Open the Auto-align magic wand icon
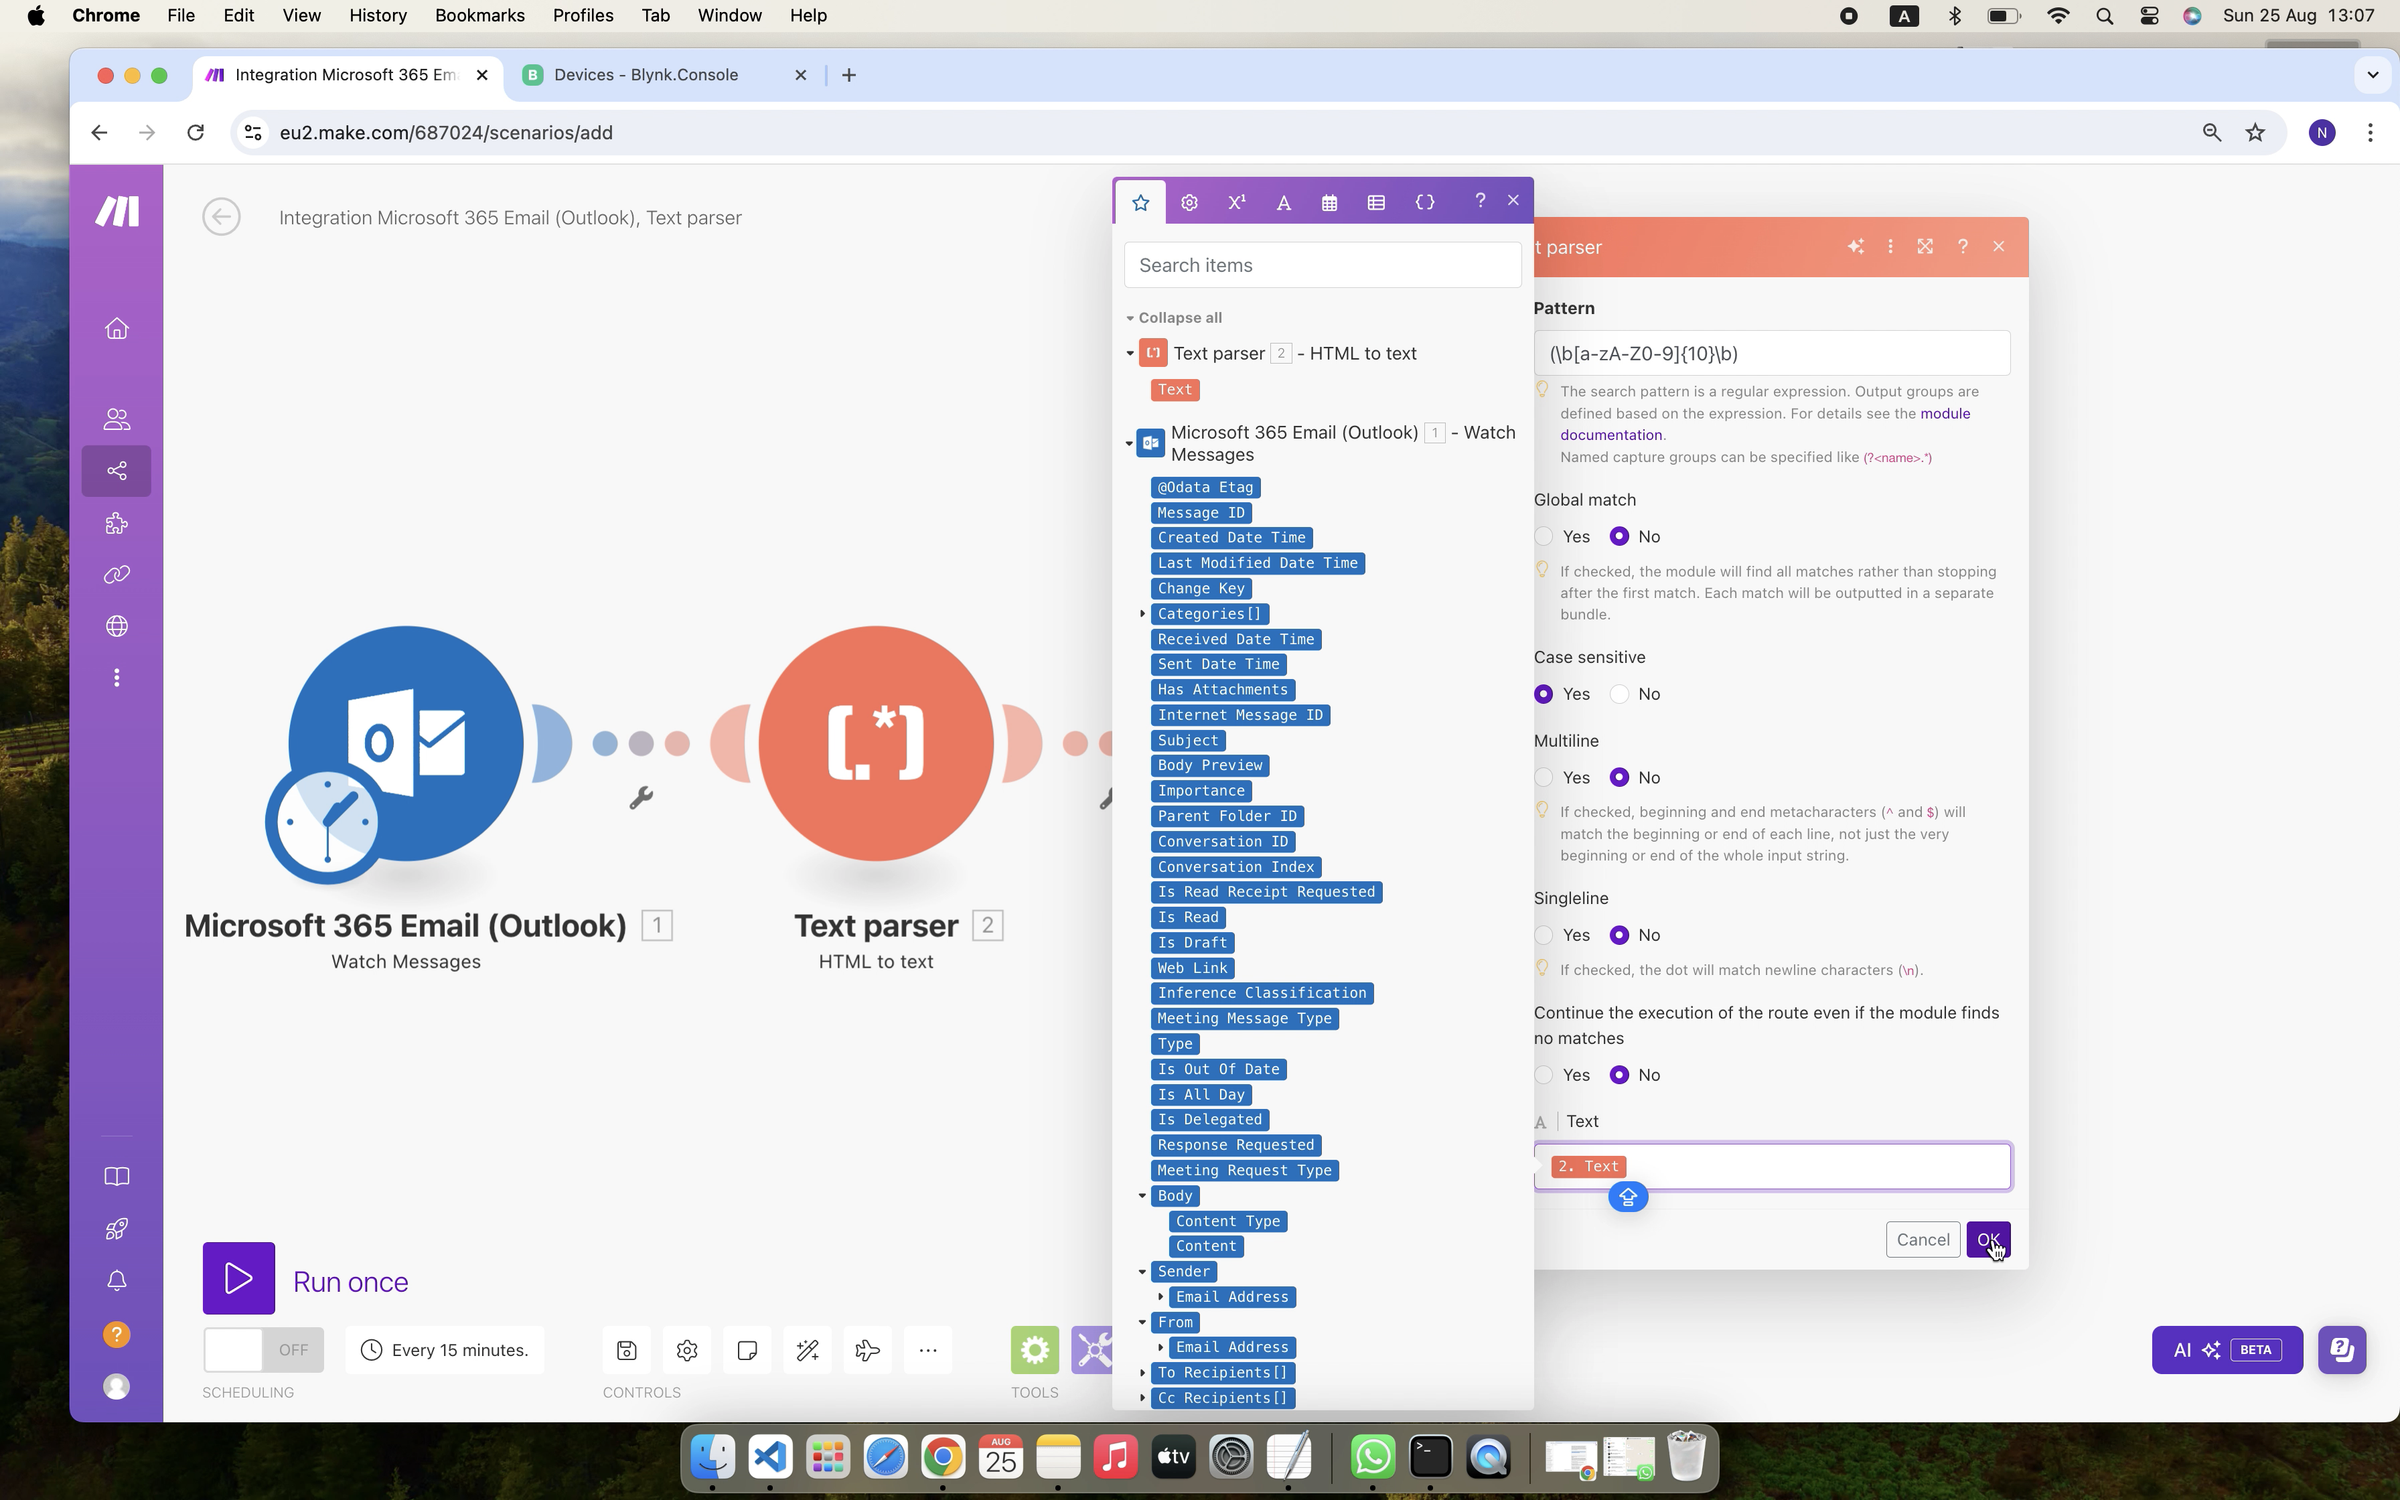The width and height of the screenshot is (2400, 1500). [x=807, y=1350]
